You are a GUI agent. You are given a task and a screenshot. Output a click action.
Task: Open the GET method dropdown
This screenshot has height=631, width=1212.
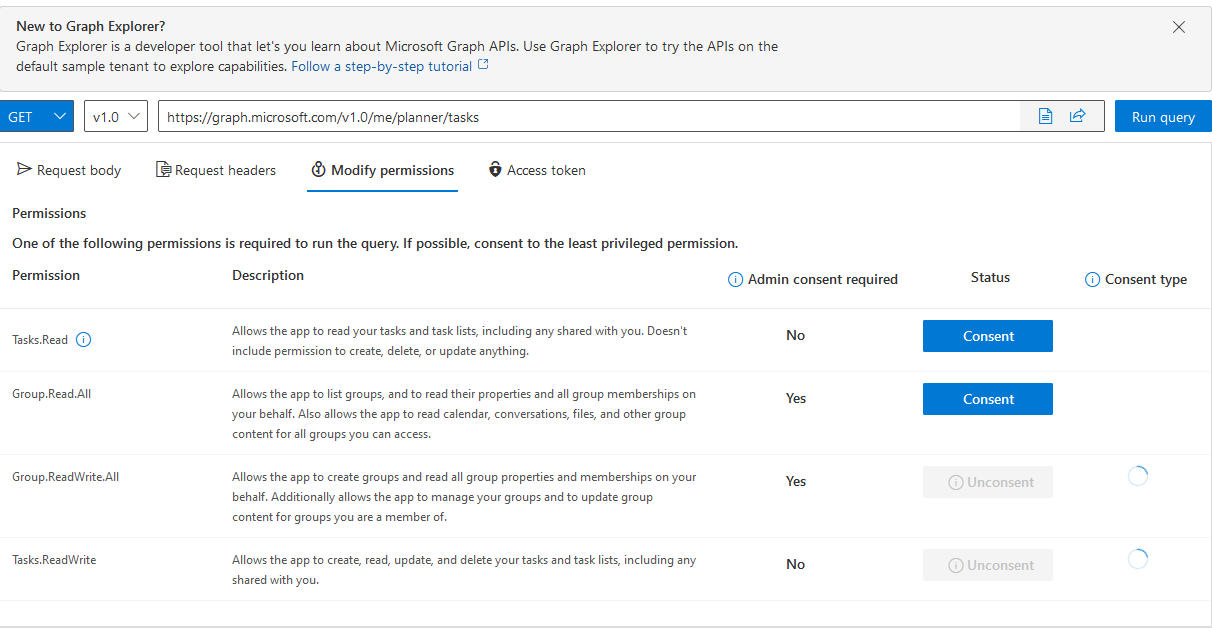[37, 117]
